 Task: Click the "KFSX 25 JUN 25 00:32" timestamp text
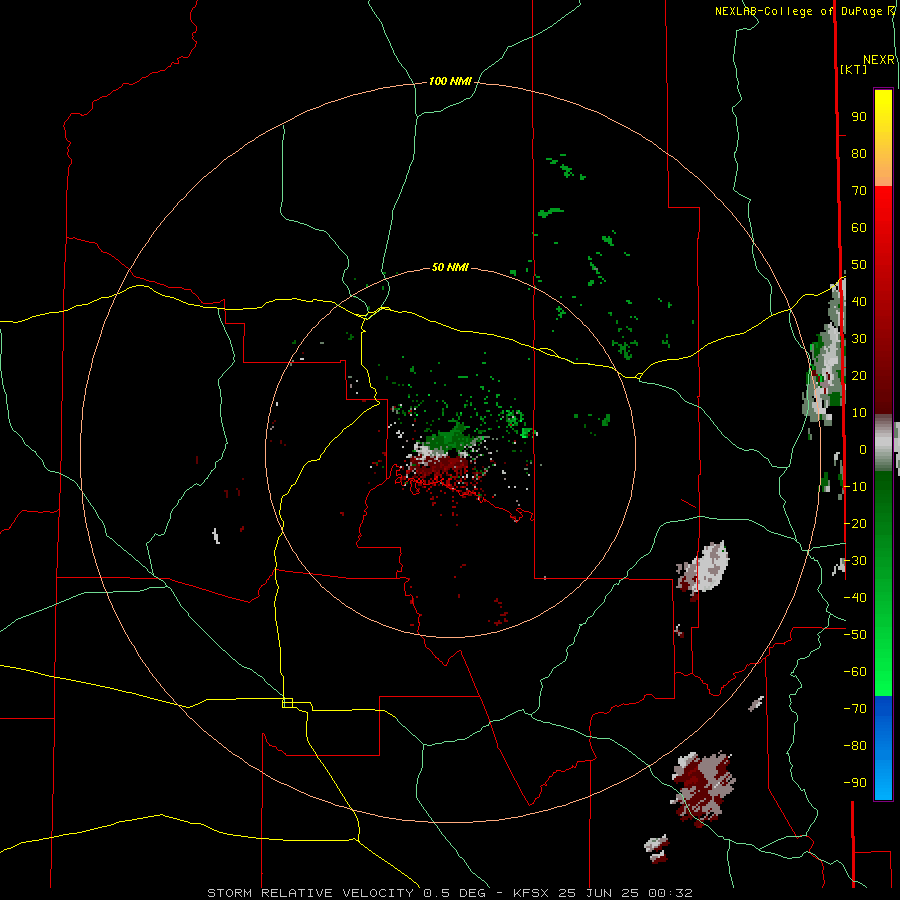pos(603,893)
